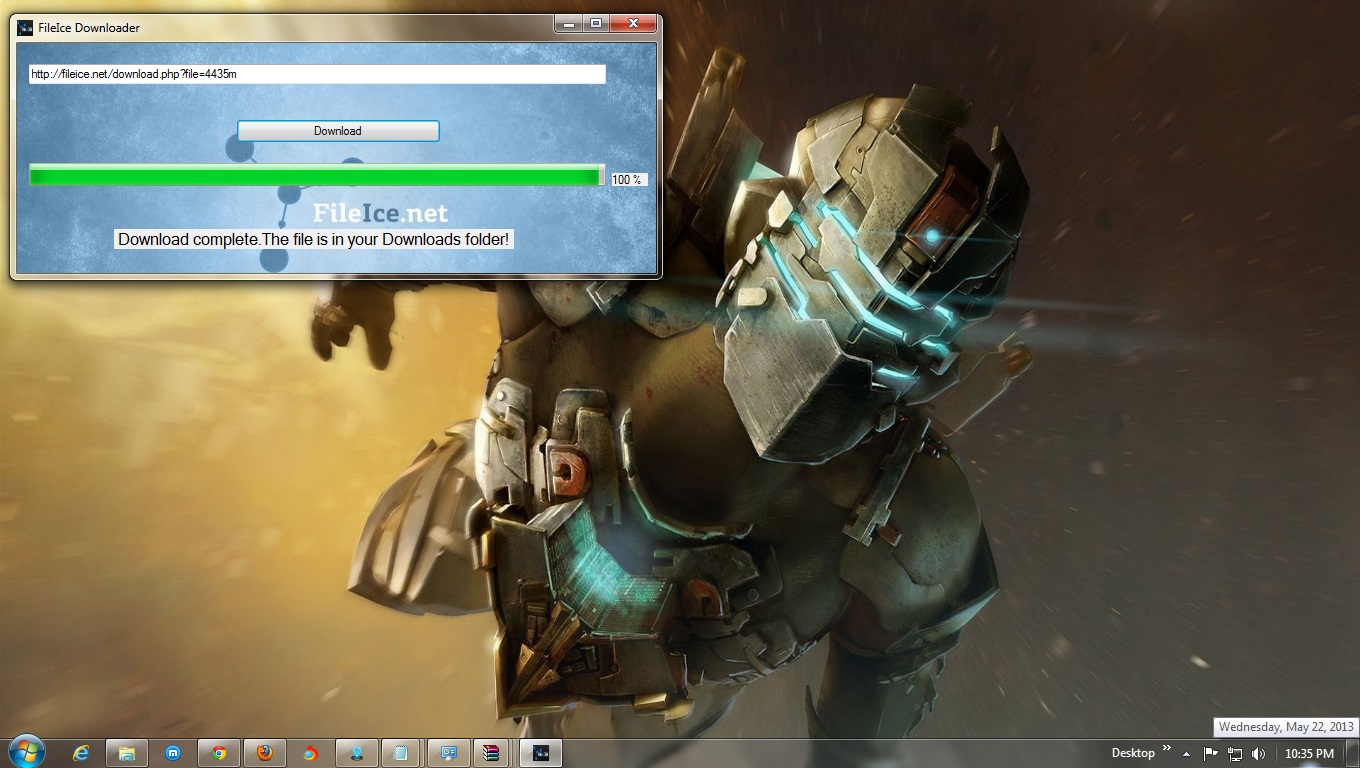Image resolution: width=1360 pixels, height=768 pixels.
Task: Open the blue monitor app taskbar icon
Action: (448, 753)
